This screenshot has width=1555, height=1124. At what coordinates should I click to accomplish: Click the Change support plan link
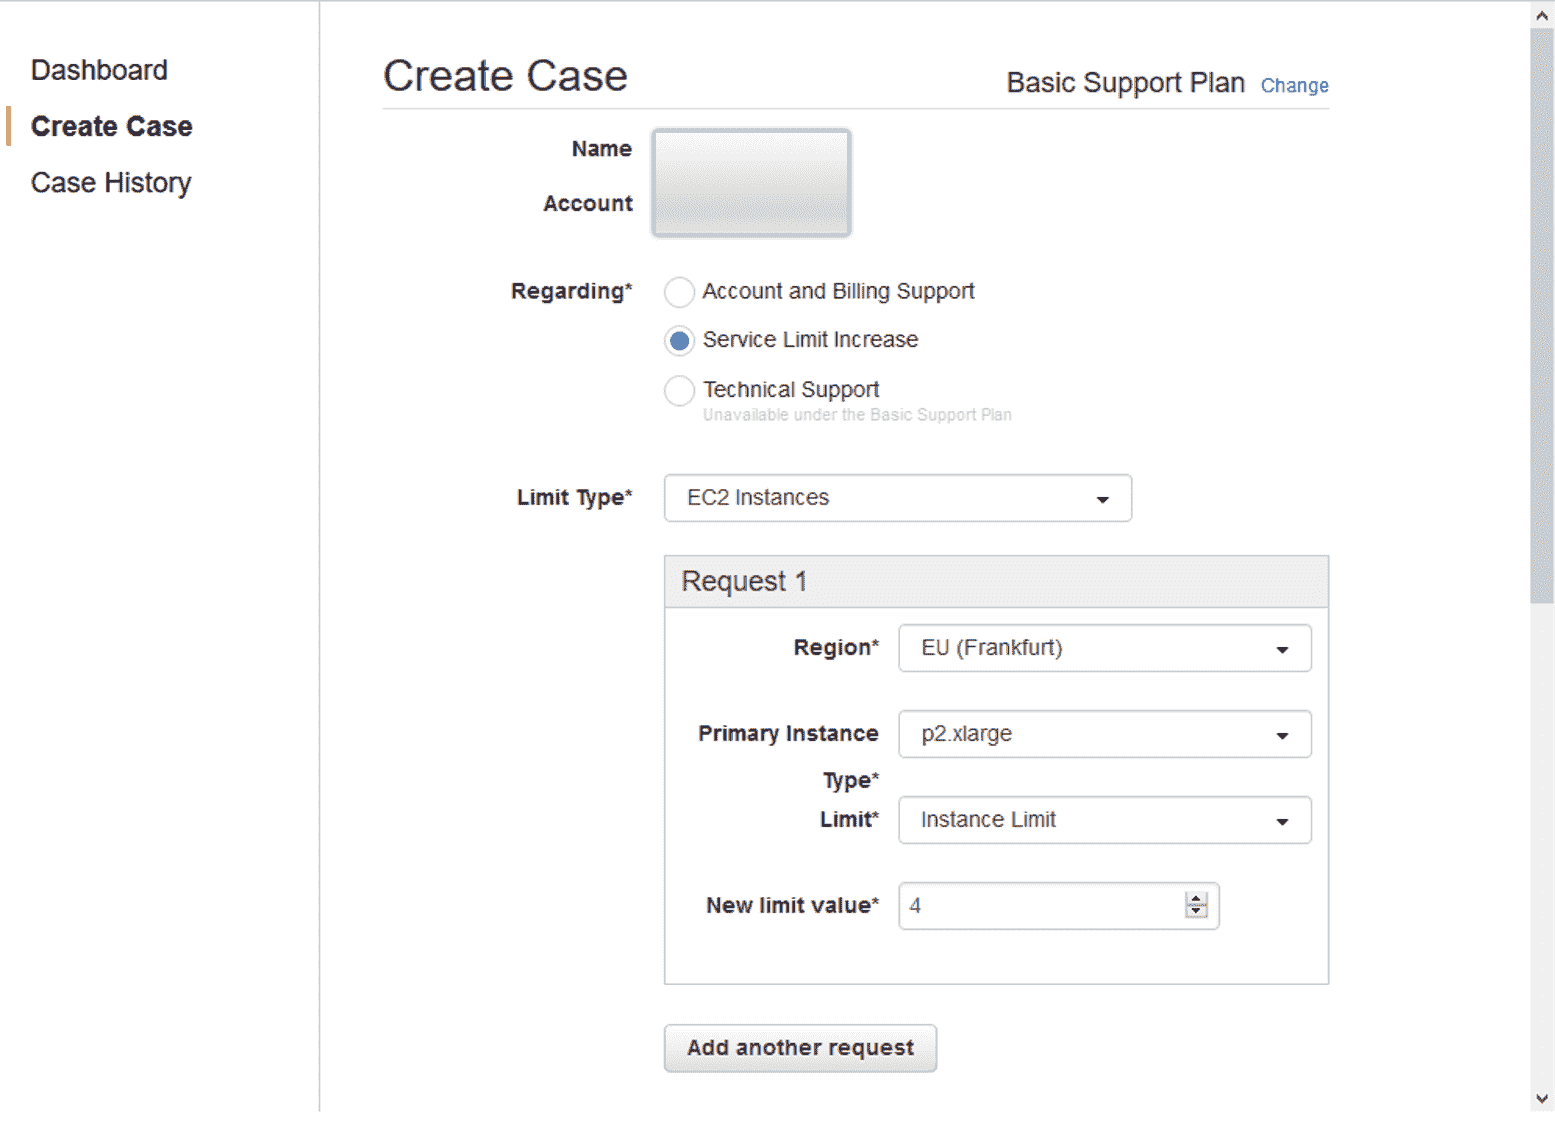tap(1294, 86)
